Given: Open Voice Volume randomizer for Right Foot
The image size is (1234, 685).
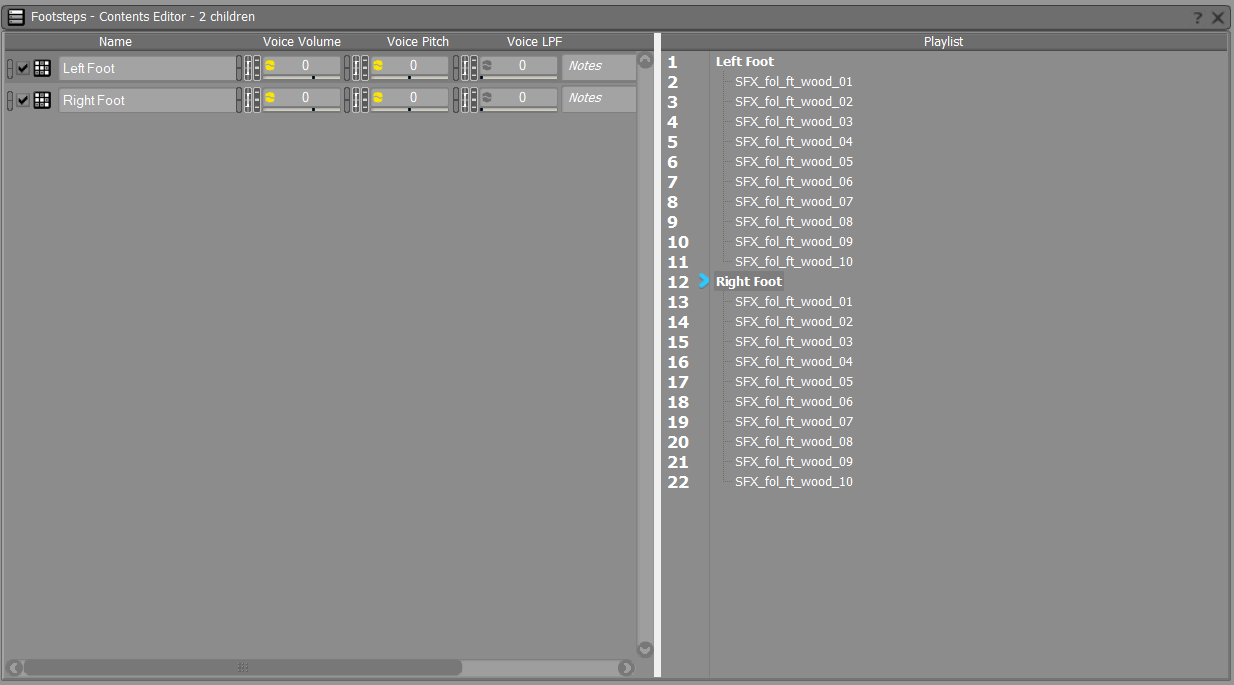Looking at the screenshot, I should coord(270,97).
